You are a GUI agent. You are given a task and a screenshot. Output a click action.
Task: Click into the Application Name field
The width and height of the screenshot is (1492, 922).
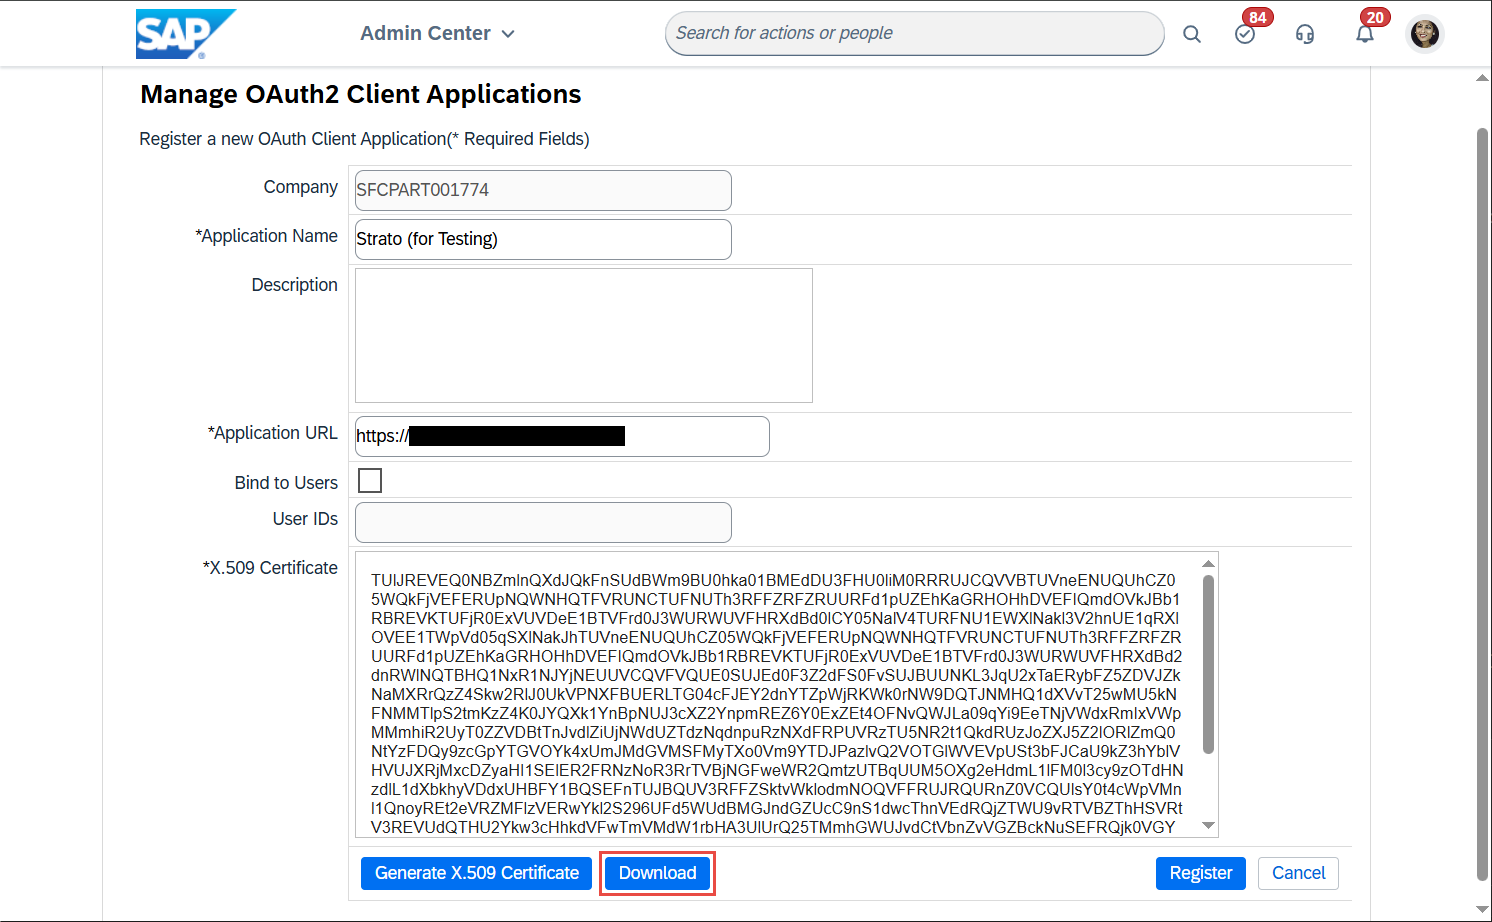coord(543,239)
